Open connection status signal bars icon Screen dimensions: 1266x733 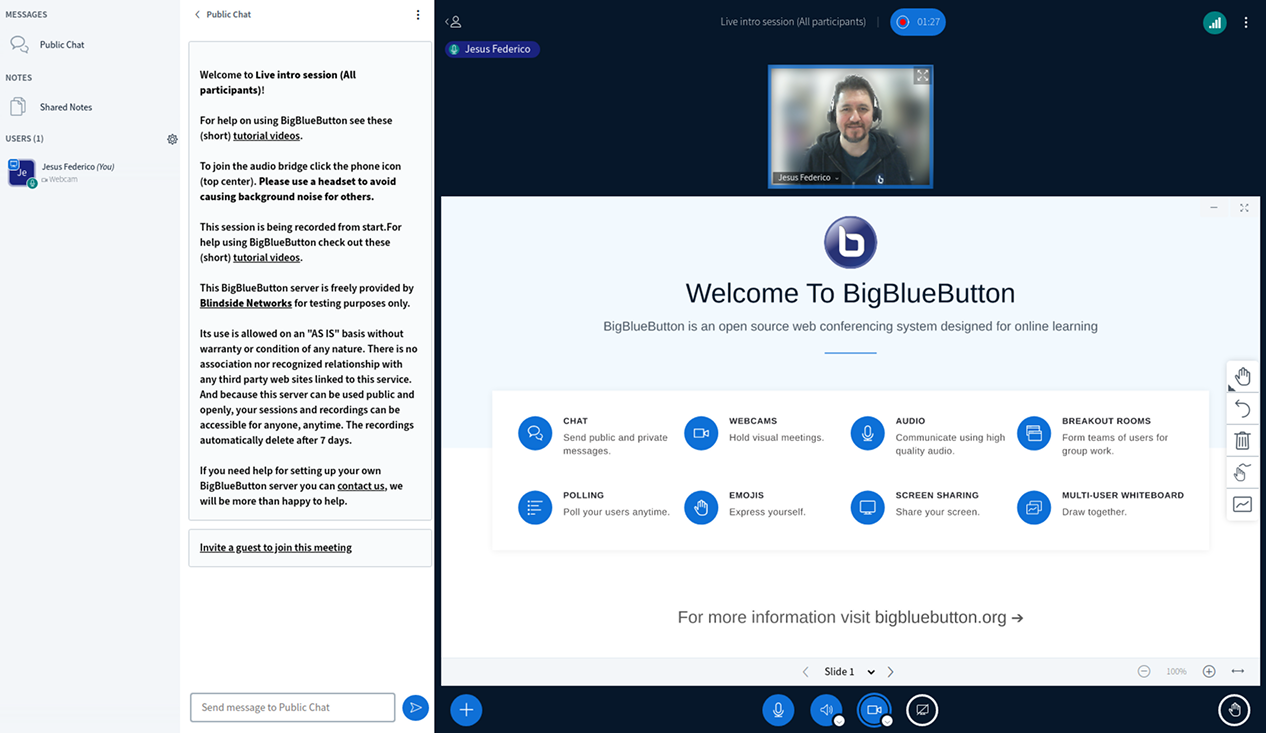click(1215, 22)
